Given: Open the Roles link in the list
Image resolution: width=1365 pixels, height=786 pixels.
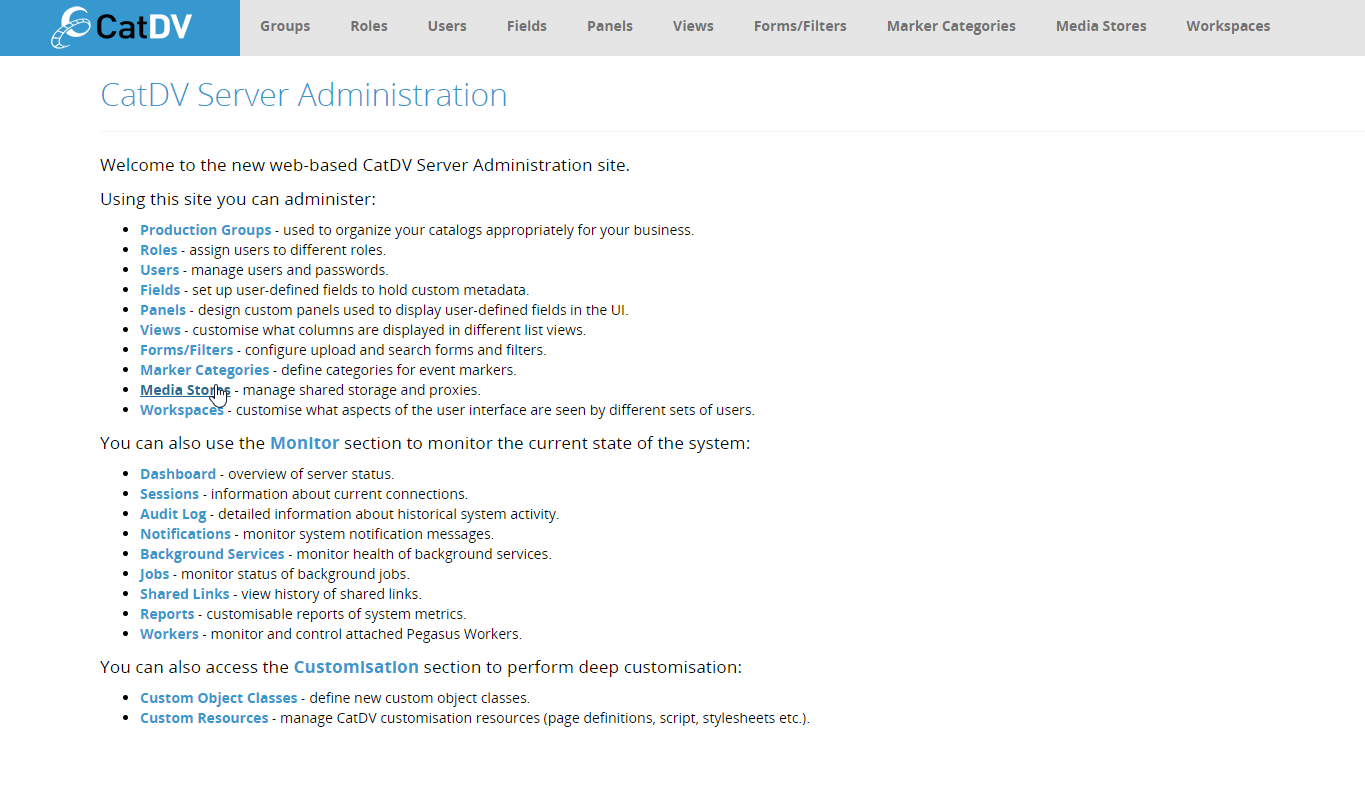Looking at the screenshot, I should 158,250.
